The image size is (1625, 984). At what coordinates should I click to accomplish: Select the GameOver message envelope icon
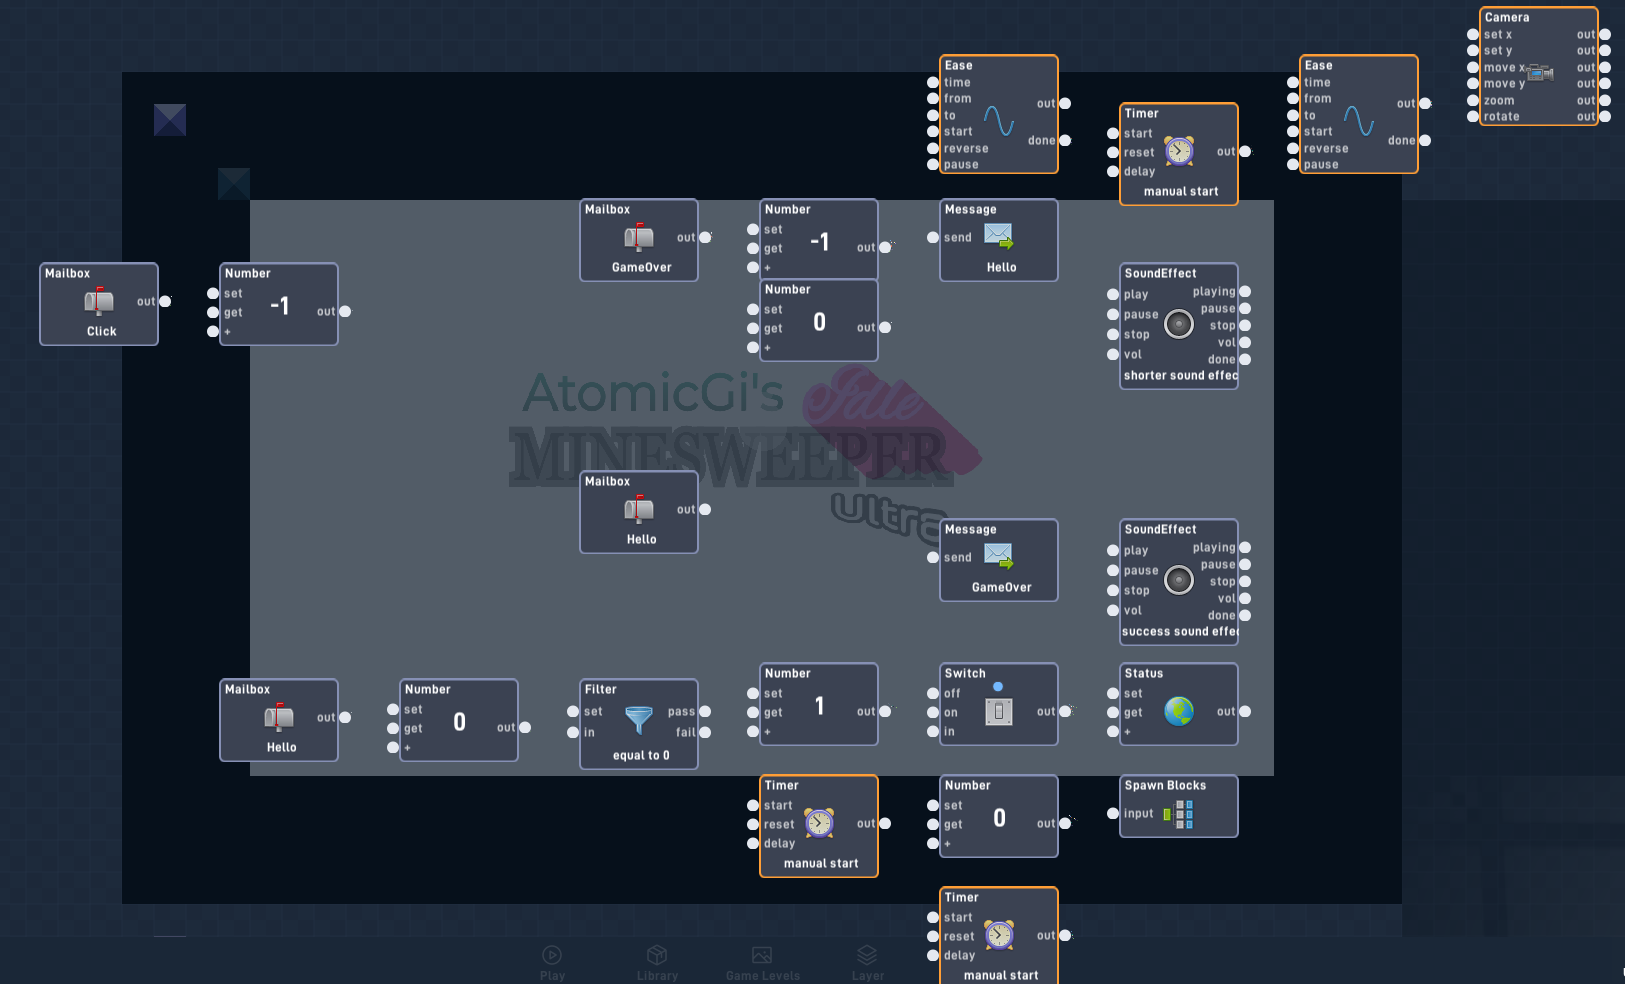click(999, 557)
